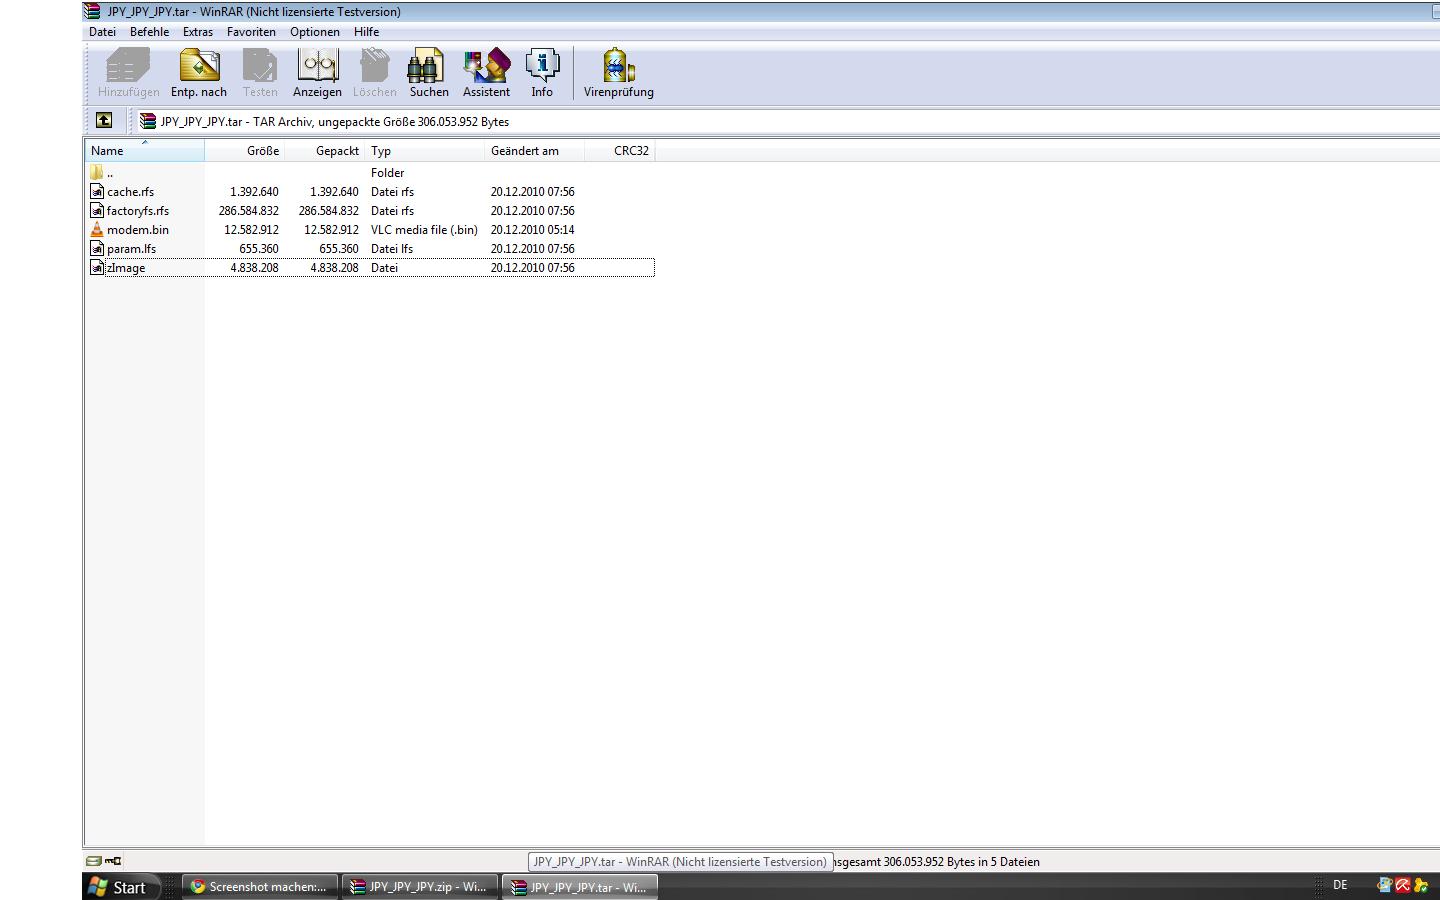Open the Anzeigen view icon
This screenshot has height=900, width=1440.
click(x=317, y=73)
